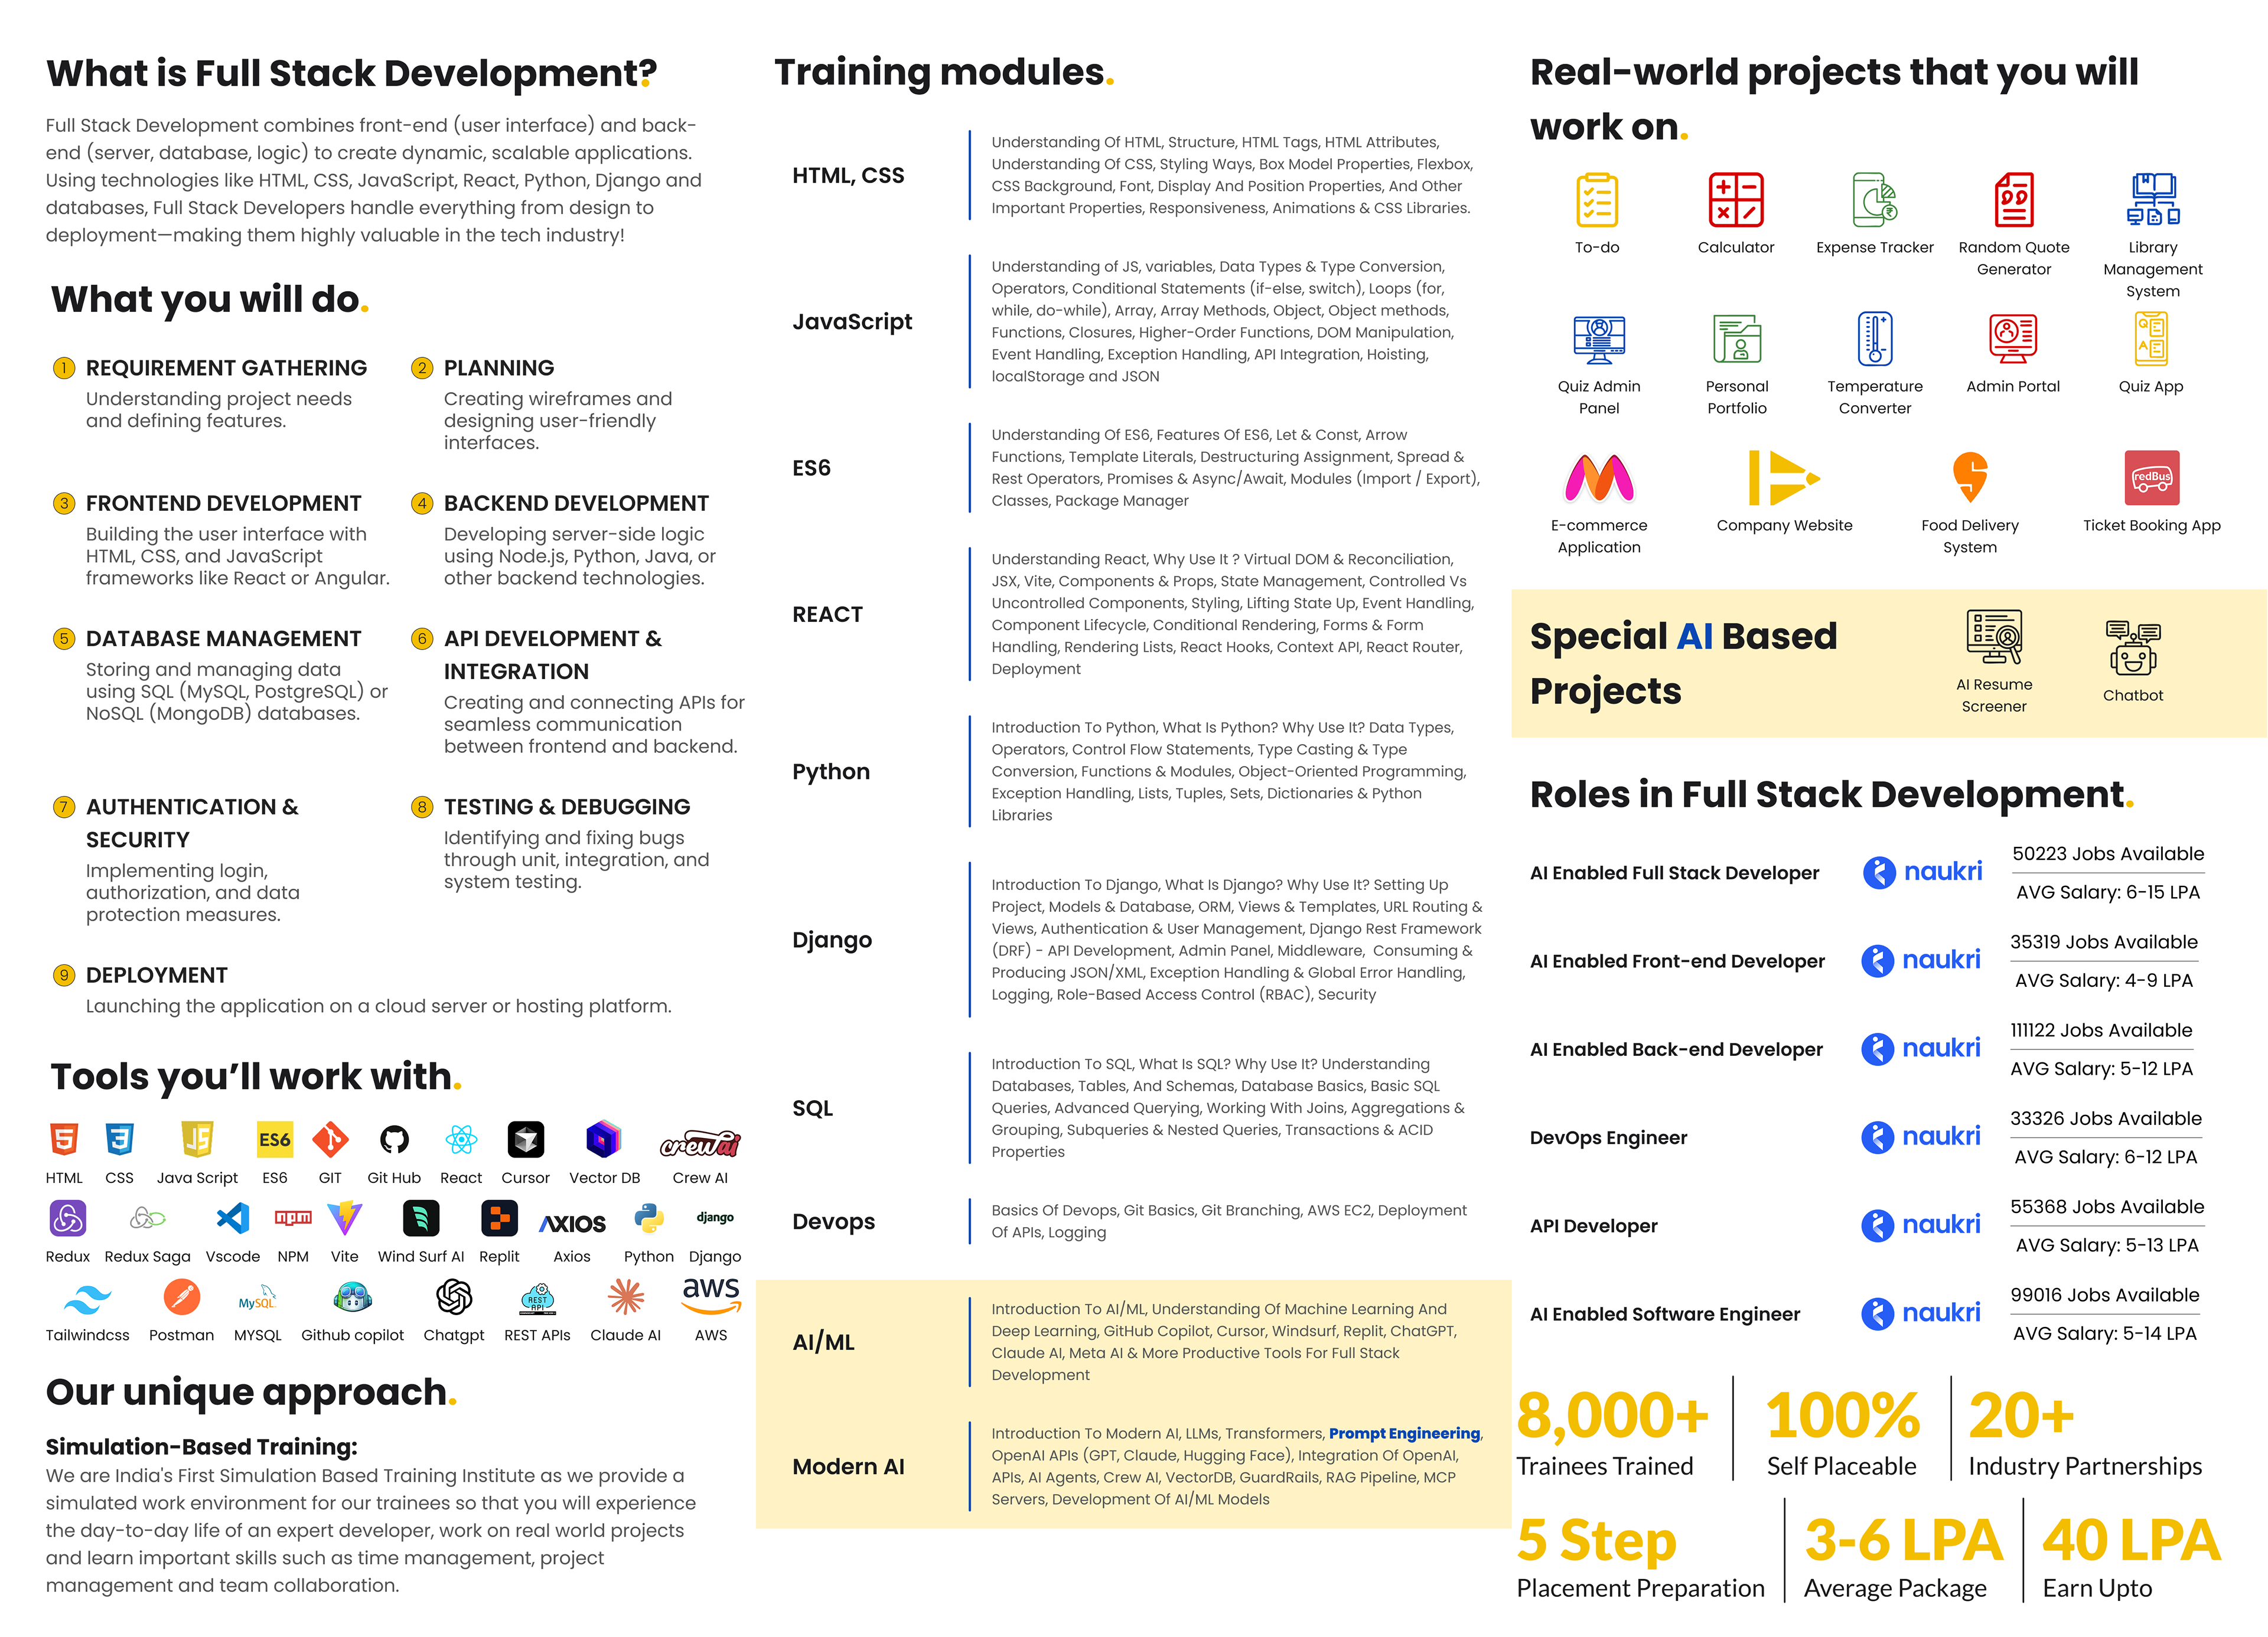Select the Expense Tracker icon
2268x1637 pixels.
click(x=1874, y=199)
